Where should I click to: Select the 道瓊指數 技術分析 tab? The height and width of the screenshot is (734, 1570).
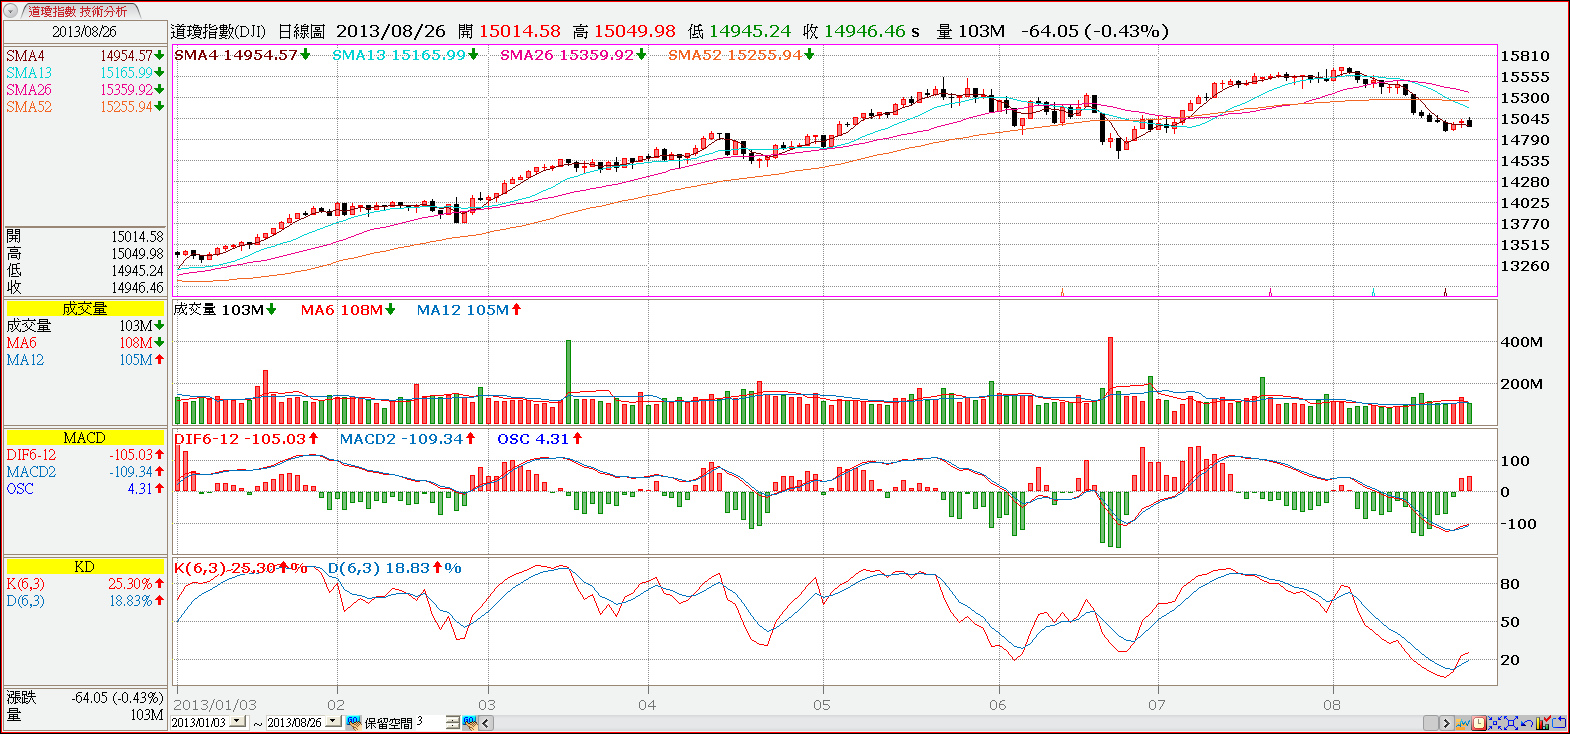(78, 11)
